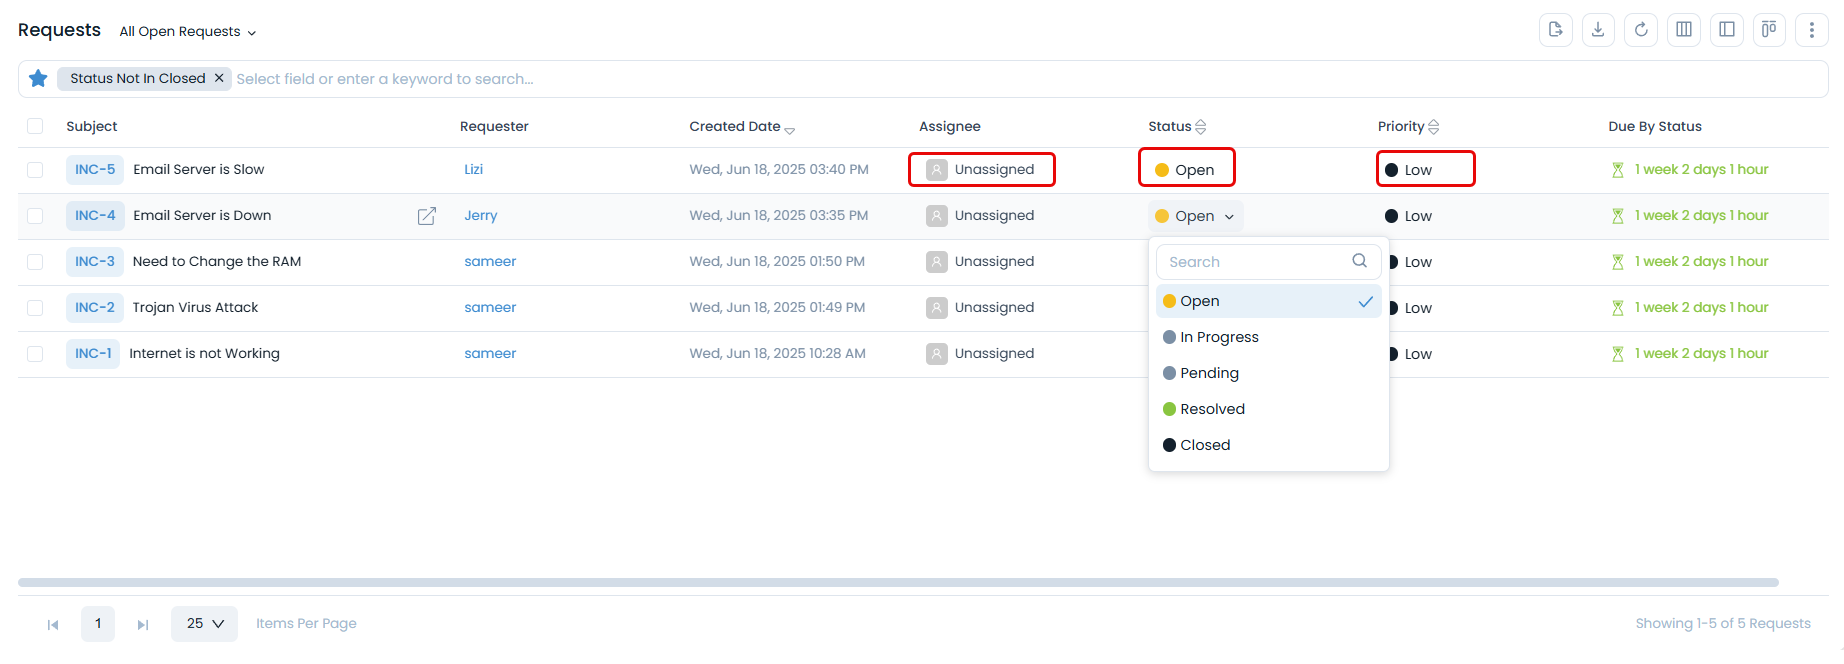The height and width of the screenshot is (664, 1844).
Task: Open the column selection icon
Action: click(1684, 30)
